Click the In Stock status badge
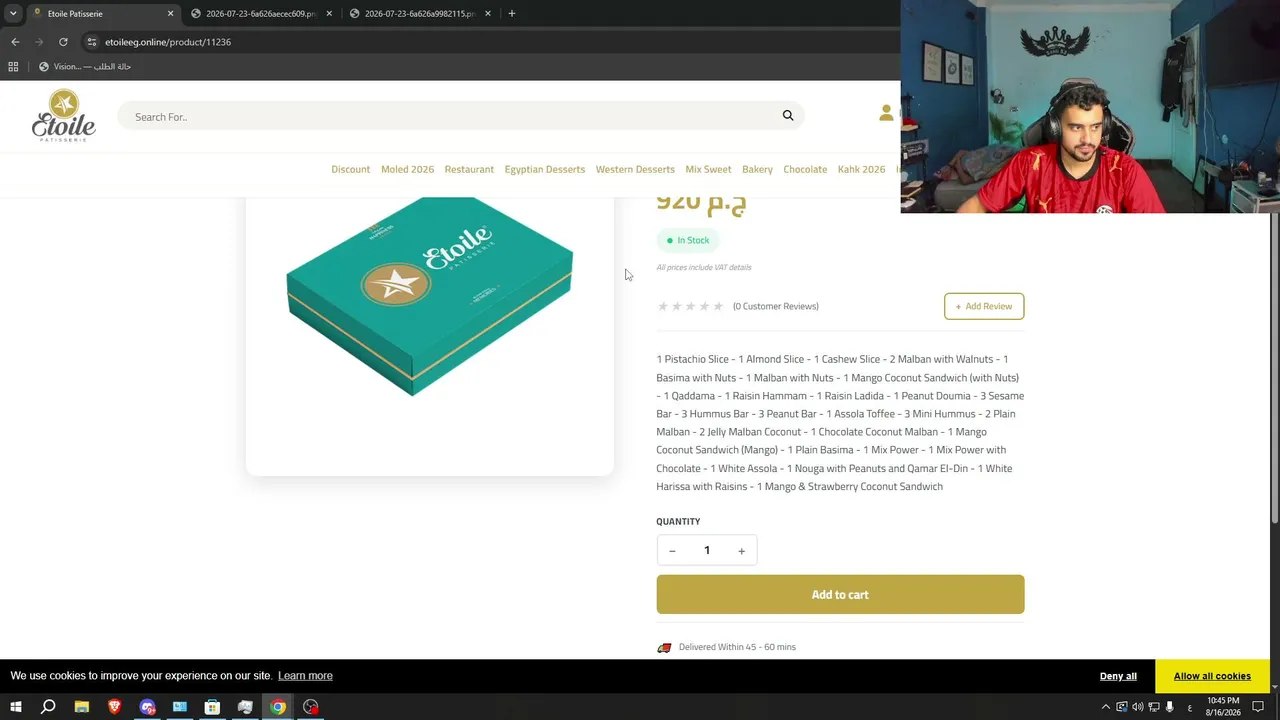This screenshot has height=720, width=1280. tap(688, 240)
